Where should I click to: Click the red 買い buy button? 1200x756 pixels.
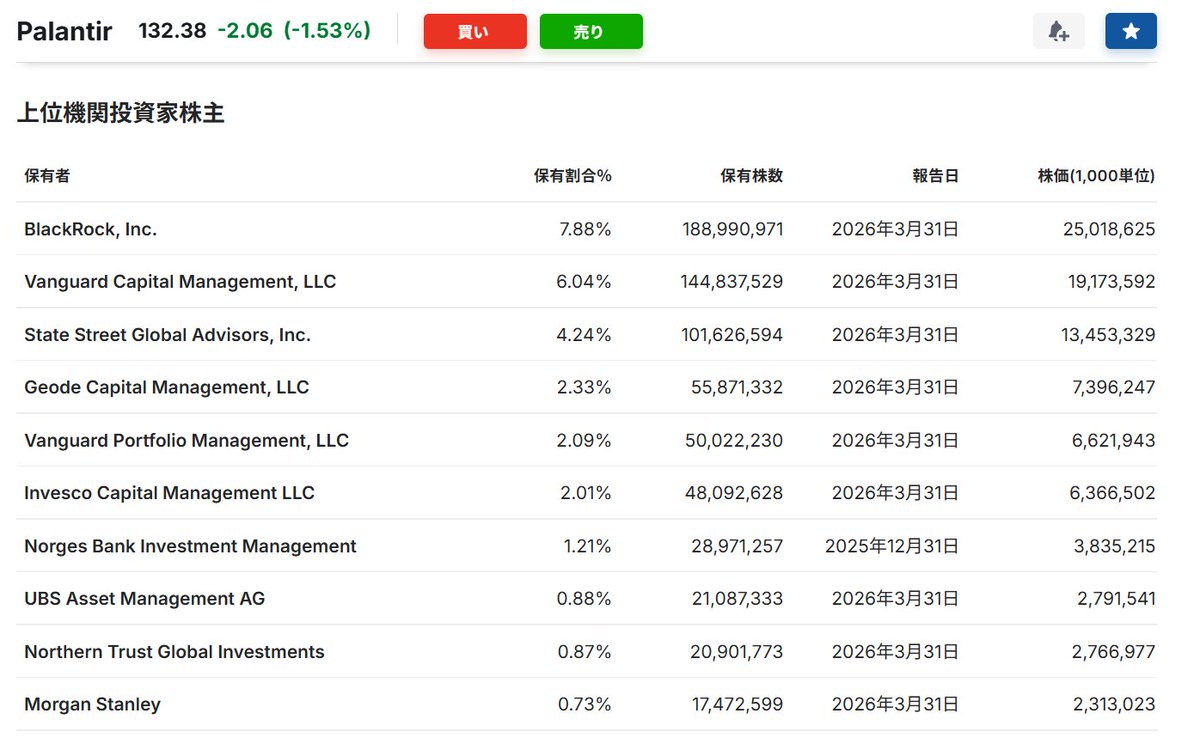coord(475,31)
